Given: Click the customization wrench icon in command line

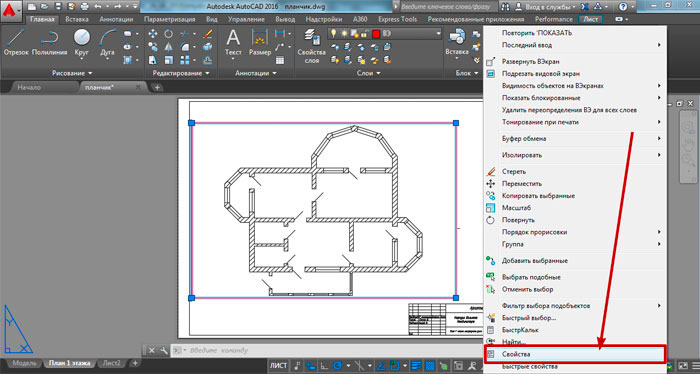Looking at the screenshot, I should (163, 350).
